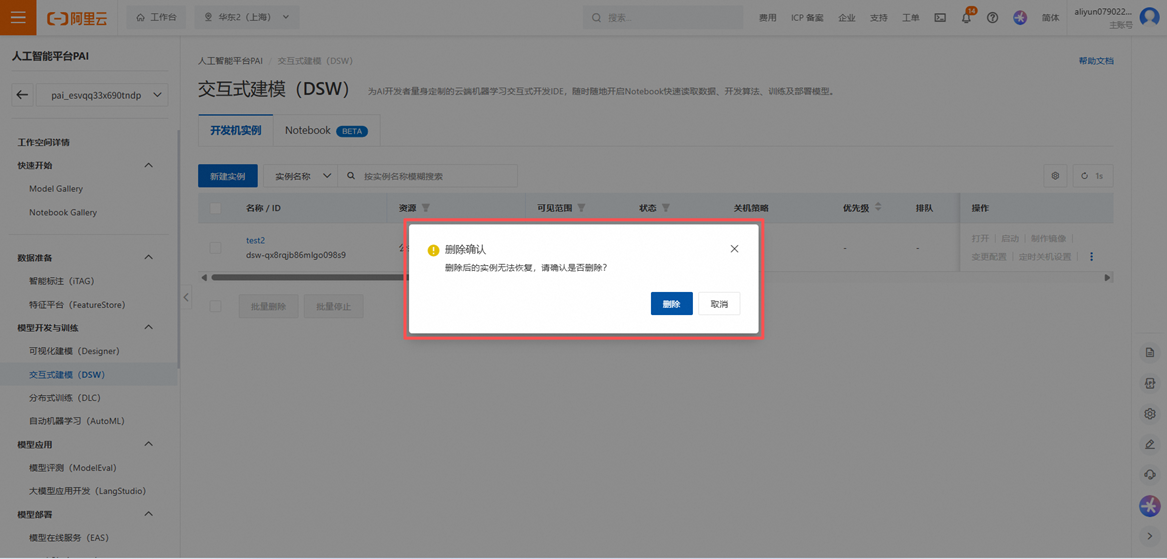Collapse the 模型应用 section
Screen dimensions: 1167x559
pyautogui.click(x=148, y=444)
